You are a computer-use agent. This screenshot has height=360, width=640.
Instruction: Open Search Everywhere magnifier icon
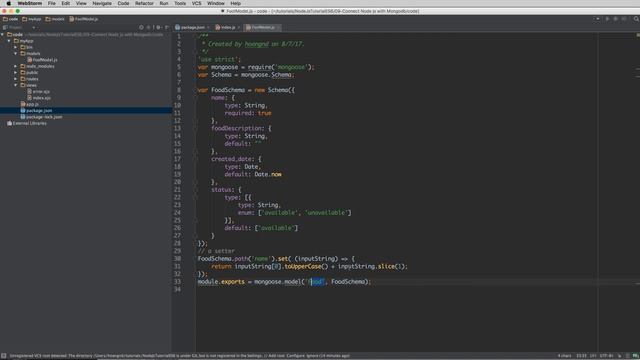pyautogui.click(x=636, y=19)
